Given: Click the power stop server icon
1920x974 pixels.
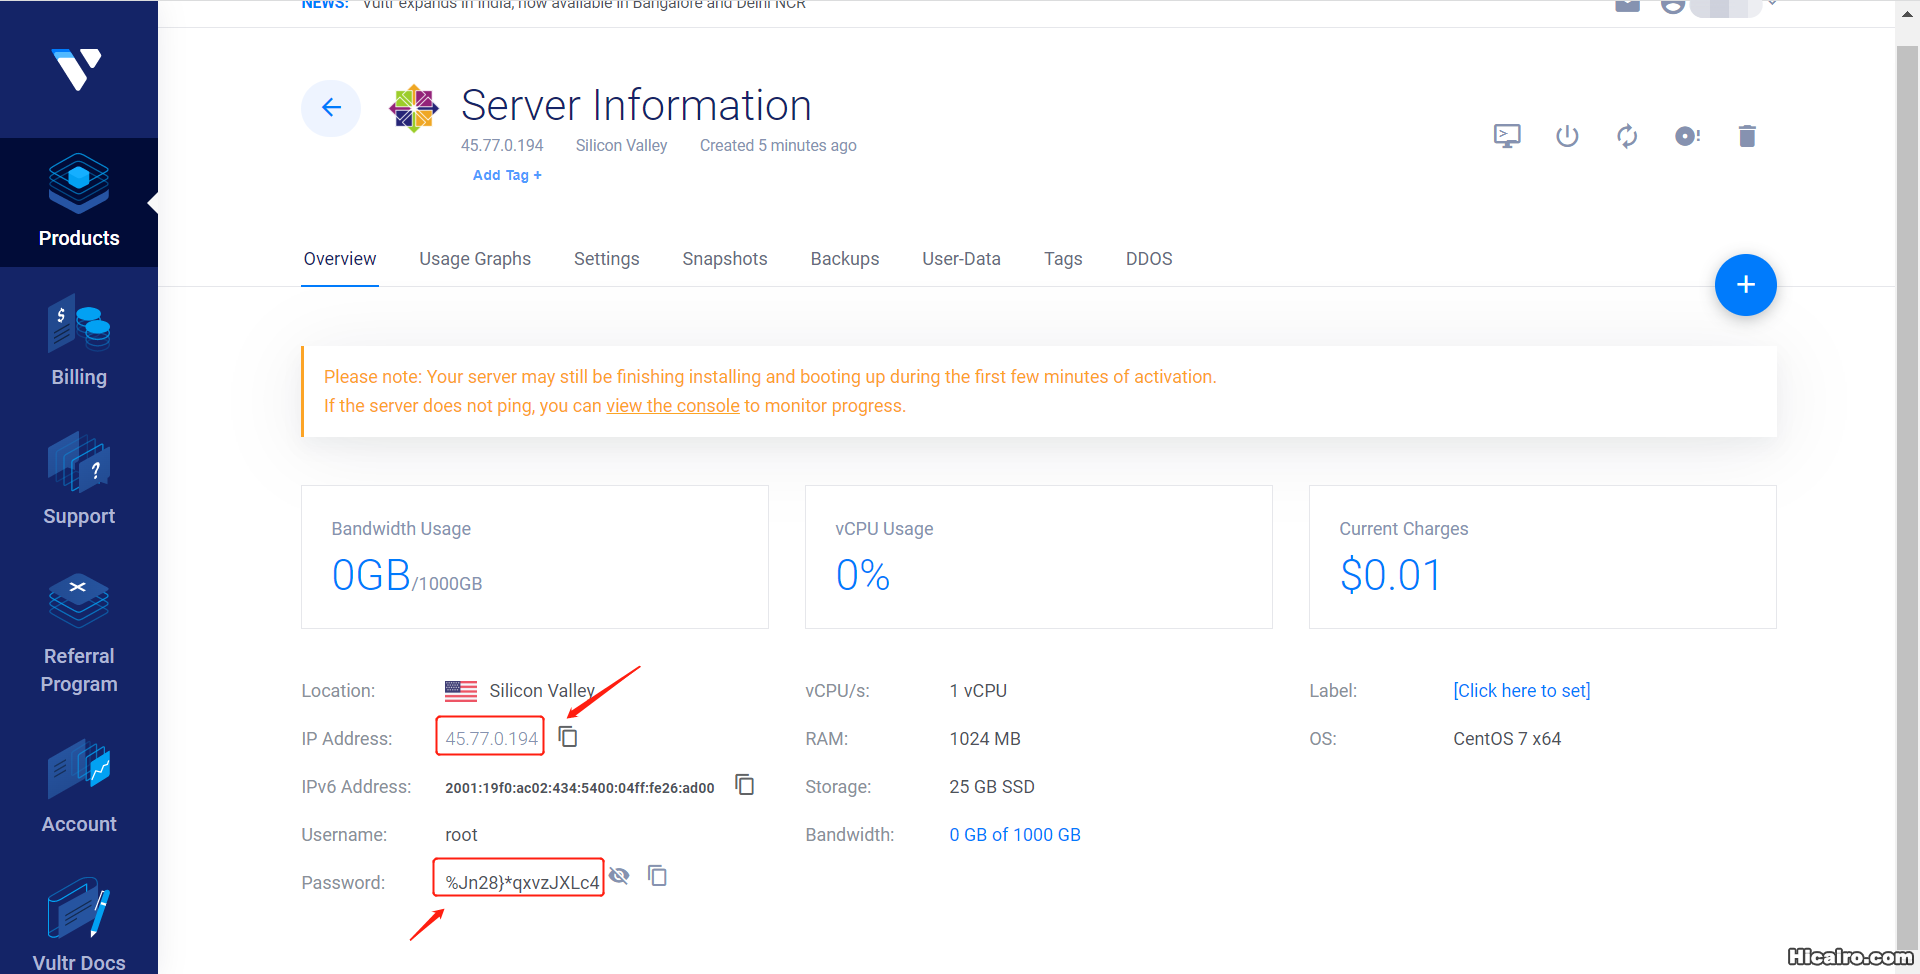Looking at the screenshot, I should 1567,136.
